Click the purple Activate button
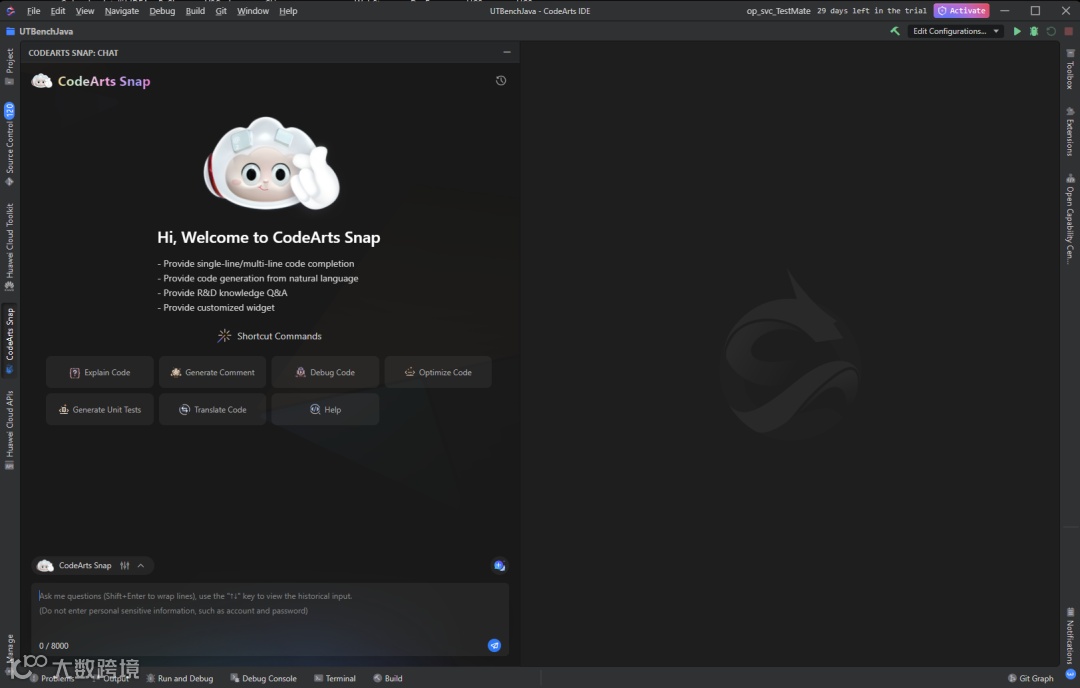1080x688 pixels. coord(962,11)
